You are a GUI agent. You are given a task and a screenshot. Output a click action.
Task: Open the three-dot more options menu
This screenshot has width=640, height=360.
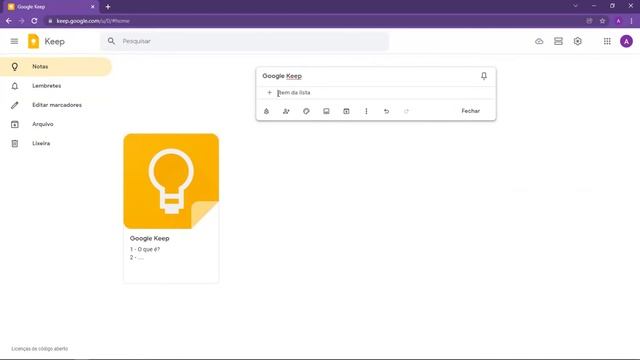click(x=366, y=111)
